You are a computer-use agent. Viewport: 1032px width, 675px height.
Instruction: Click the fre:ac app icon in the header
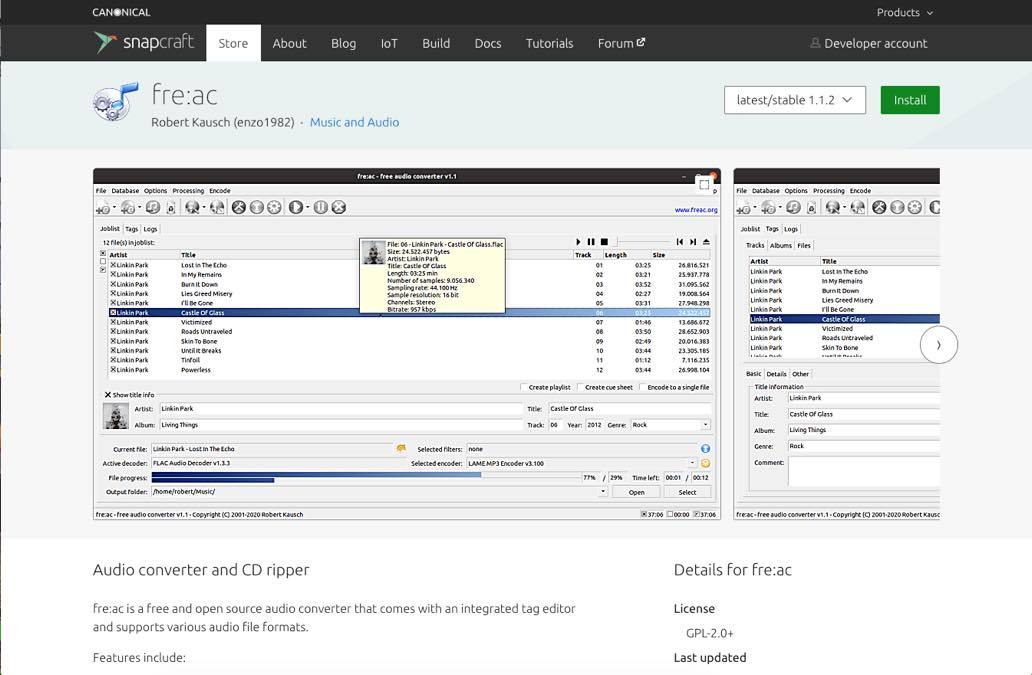click(x=115, y=103)
